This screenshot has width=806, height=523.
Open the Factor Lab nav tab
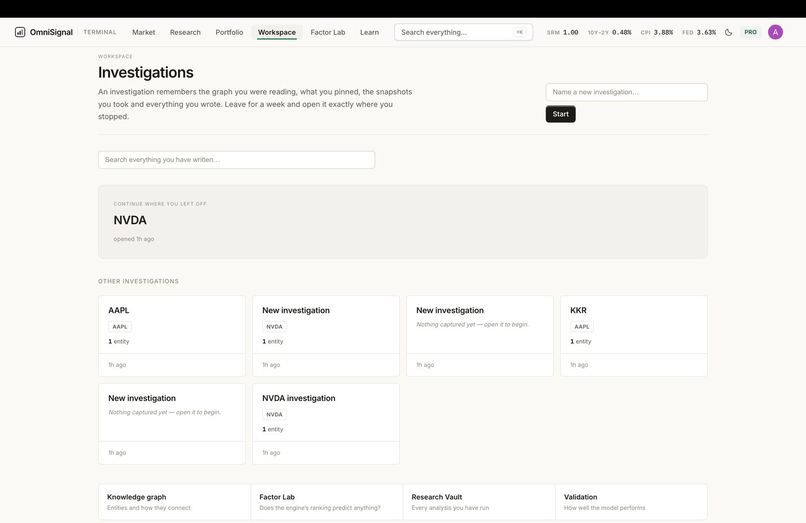(328, 32)
